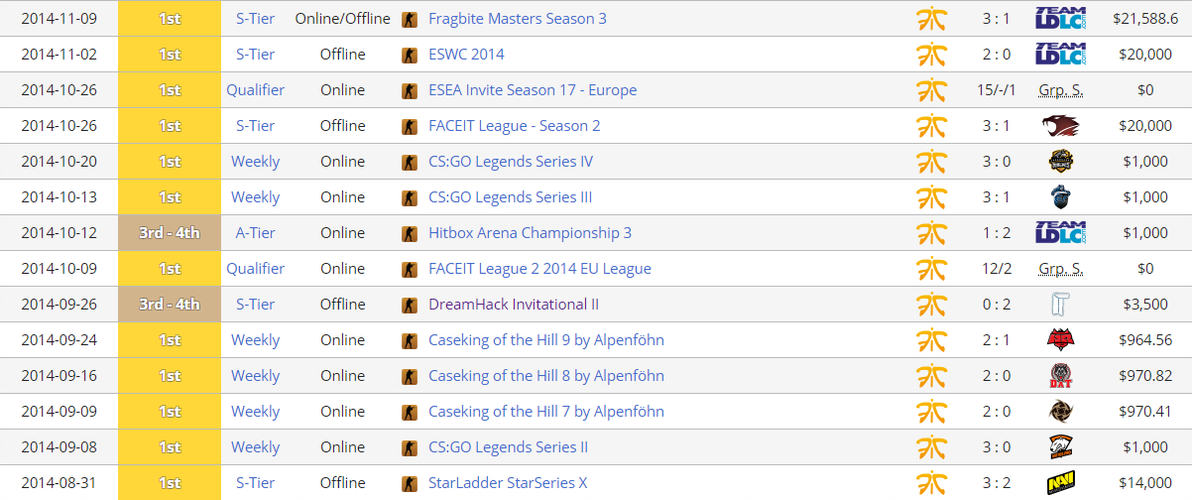
Task: Click the Titan logo in DreamHack Invitational row
Action: (1060, 304)
